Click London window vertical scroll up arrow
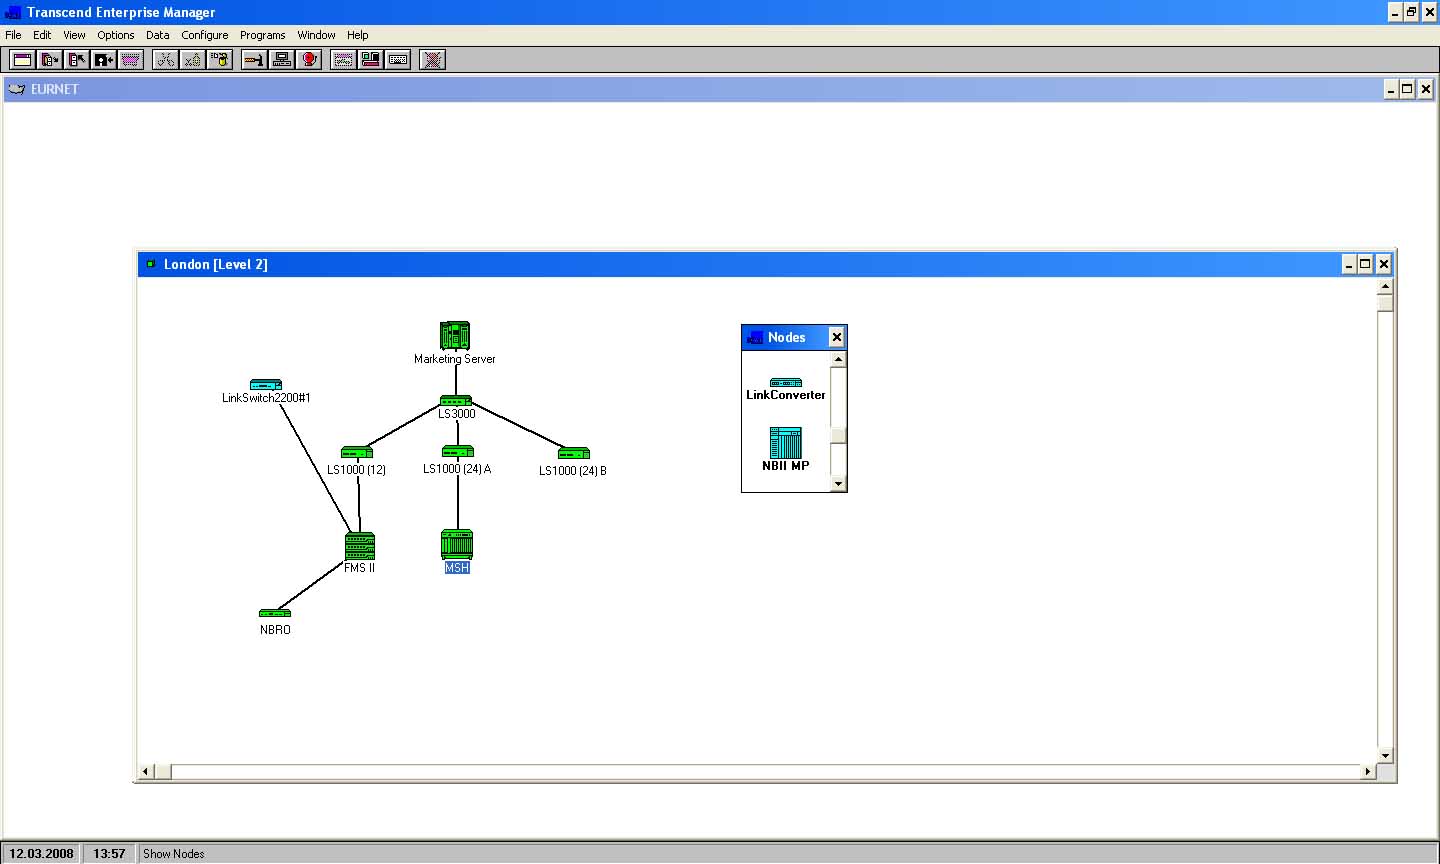The image size is (1440, 864). (1385, 286)
